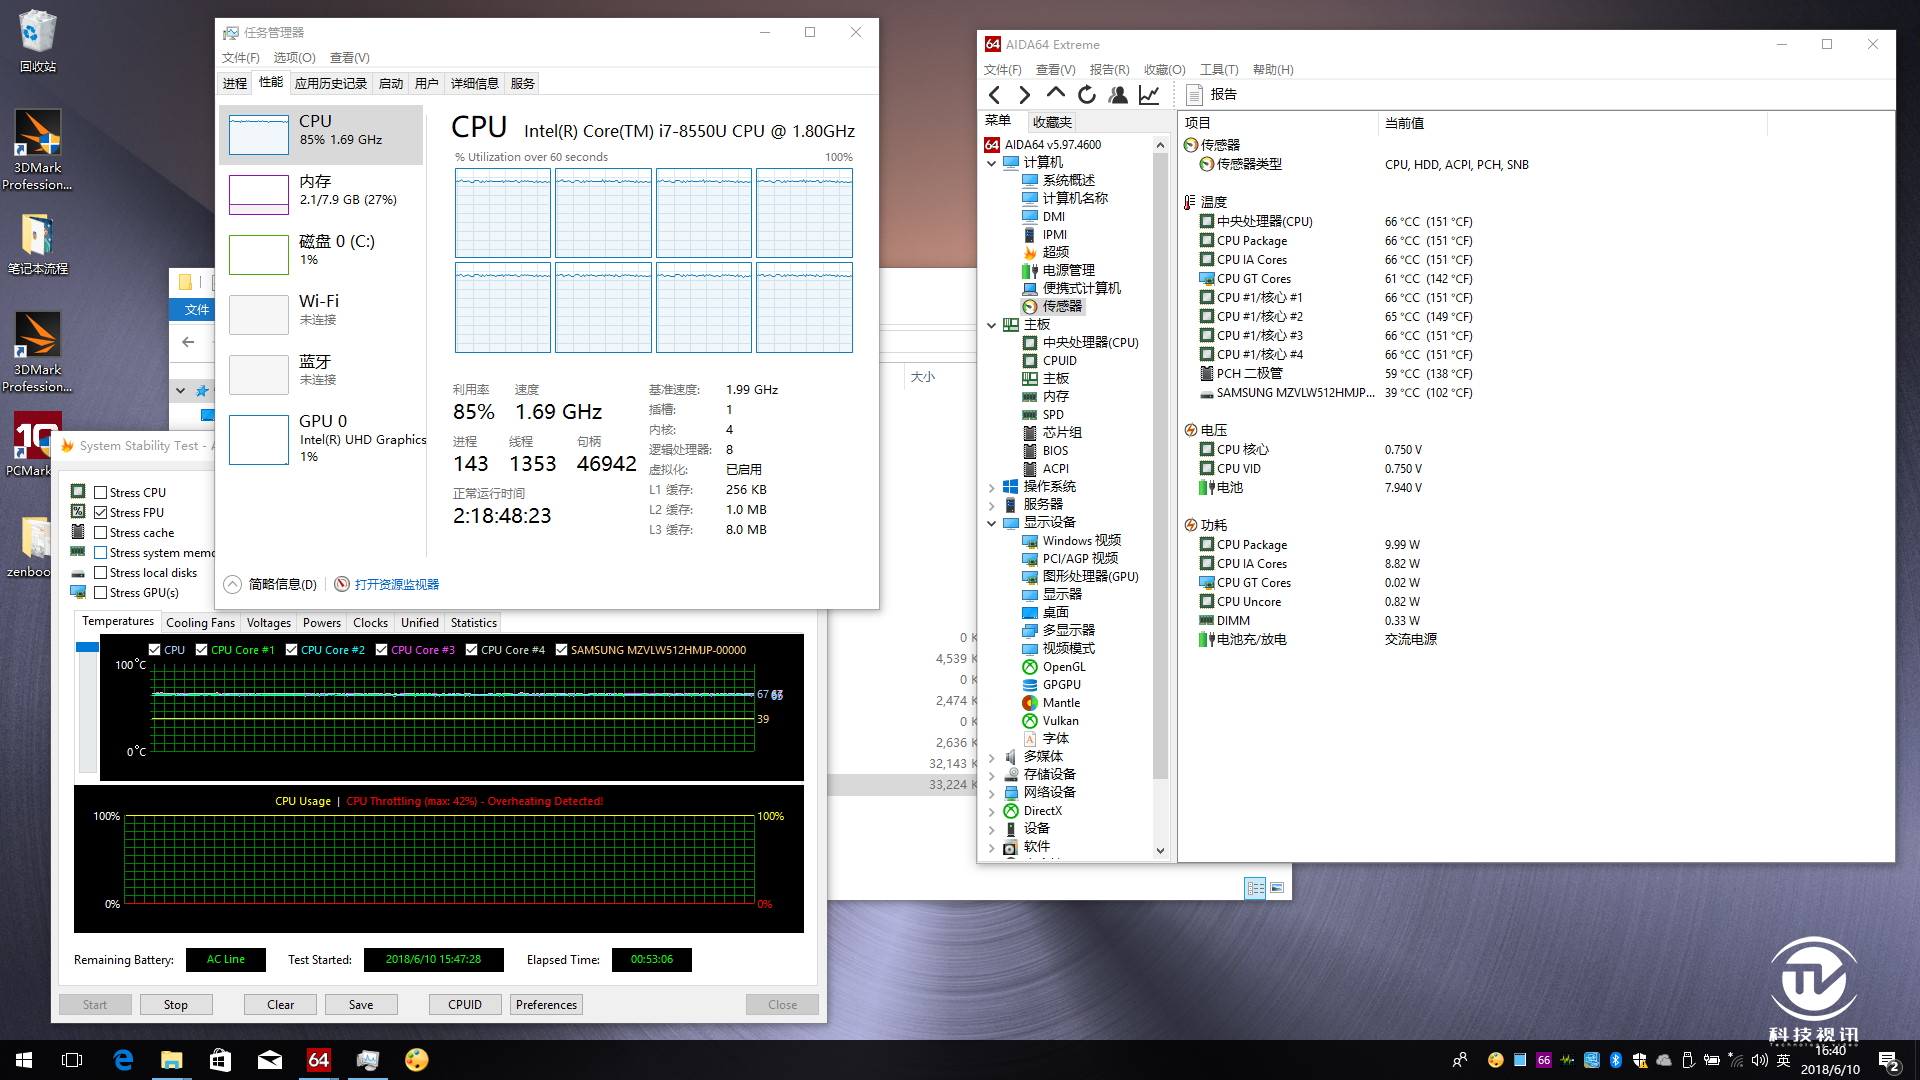Click Edge icon on taskbar

[123, 1060]
